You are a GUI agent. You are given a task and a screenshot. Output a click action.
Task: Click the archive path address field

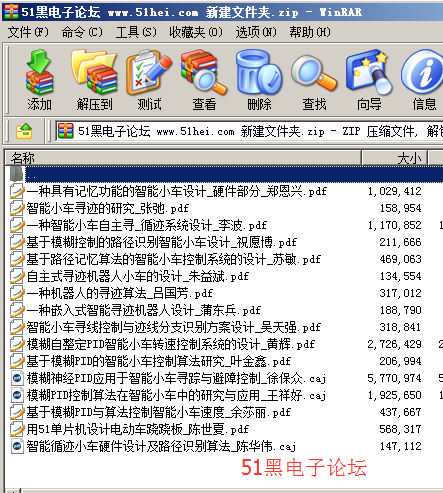(249, 131)
